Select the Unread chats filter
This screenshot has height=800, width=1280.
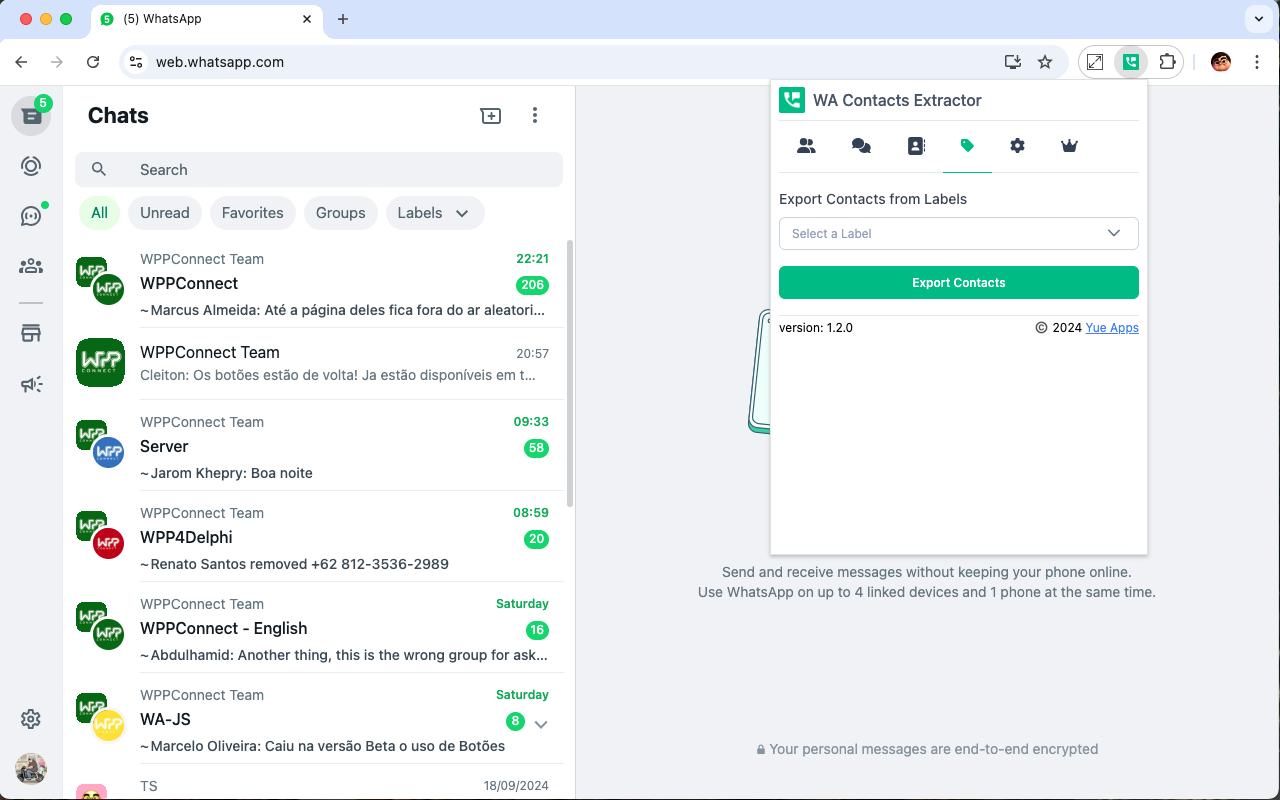(x=165, y=213)
